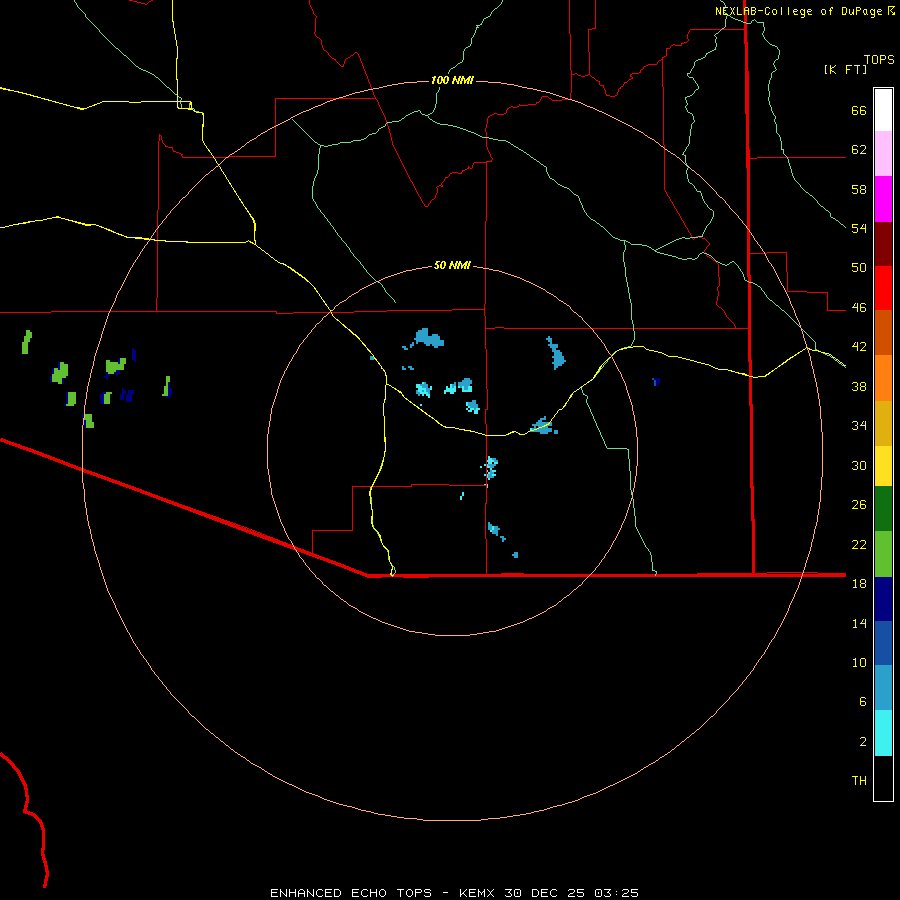This screenshot has width=900, height=900.
Task: Click the black TH threshold swatch
Action: 883,778
